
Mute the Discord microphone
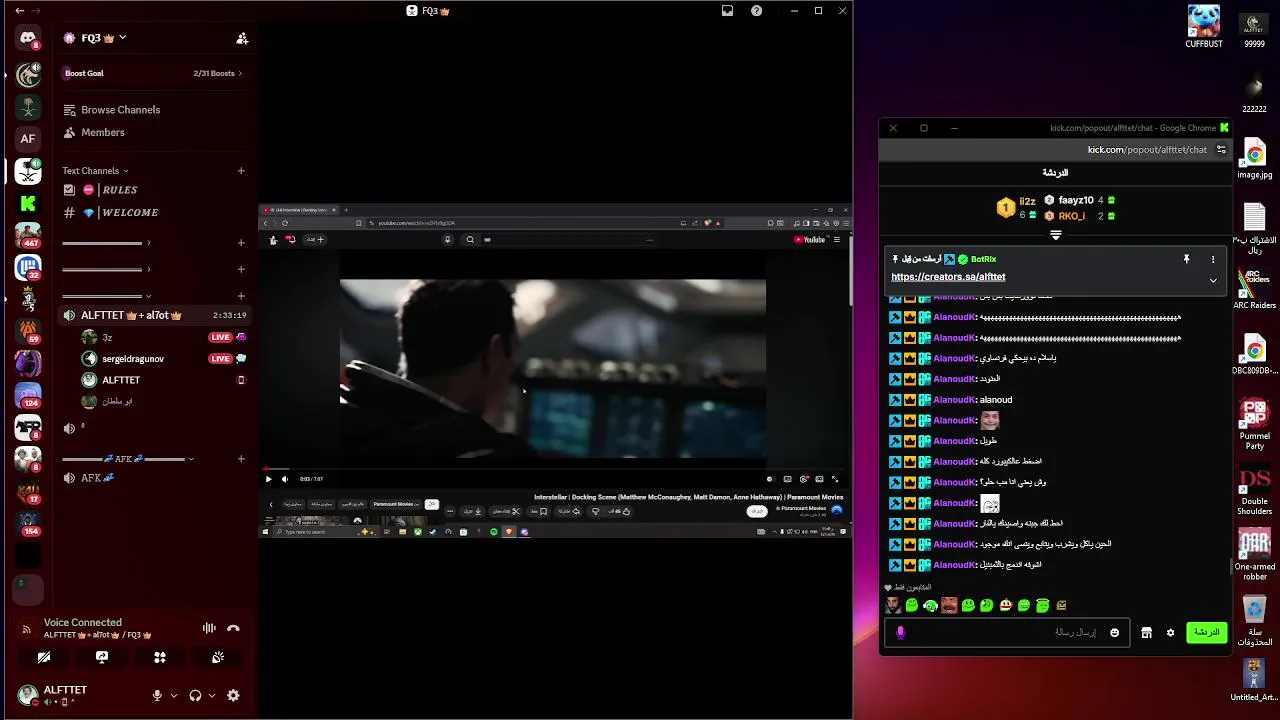pyautogui.click(x=157, y=695)
